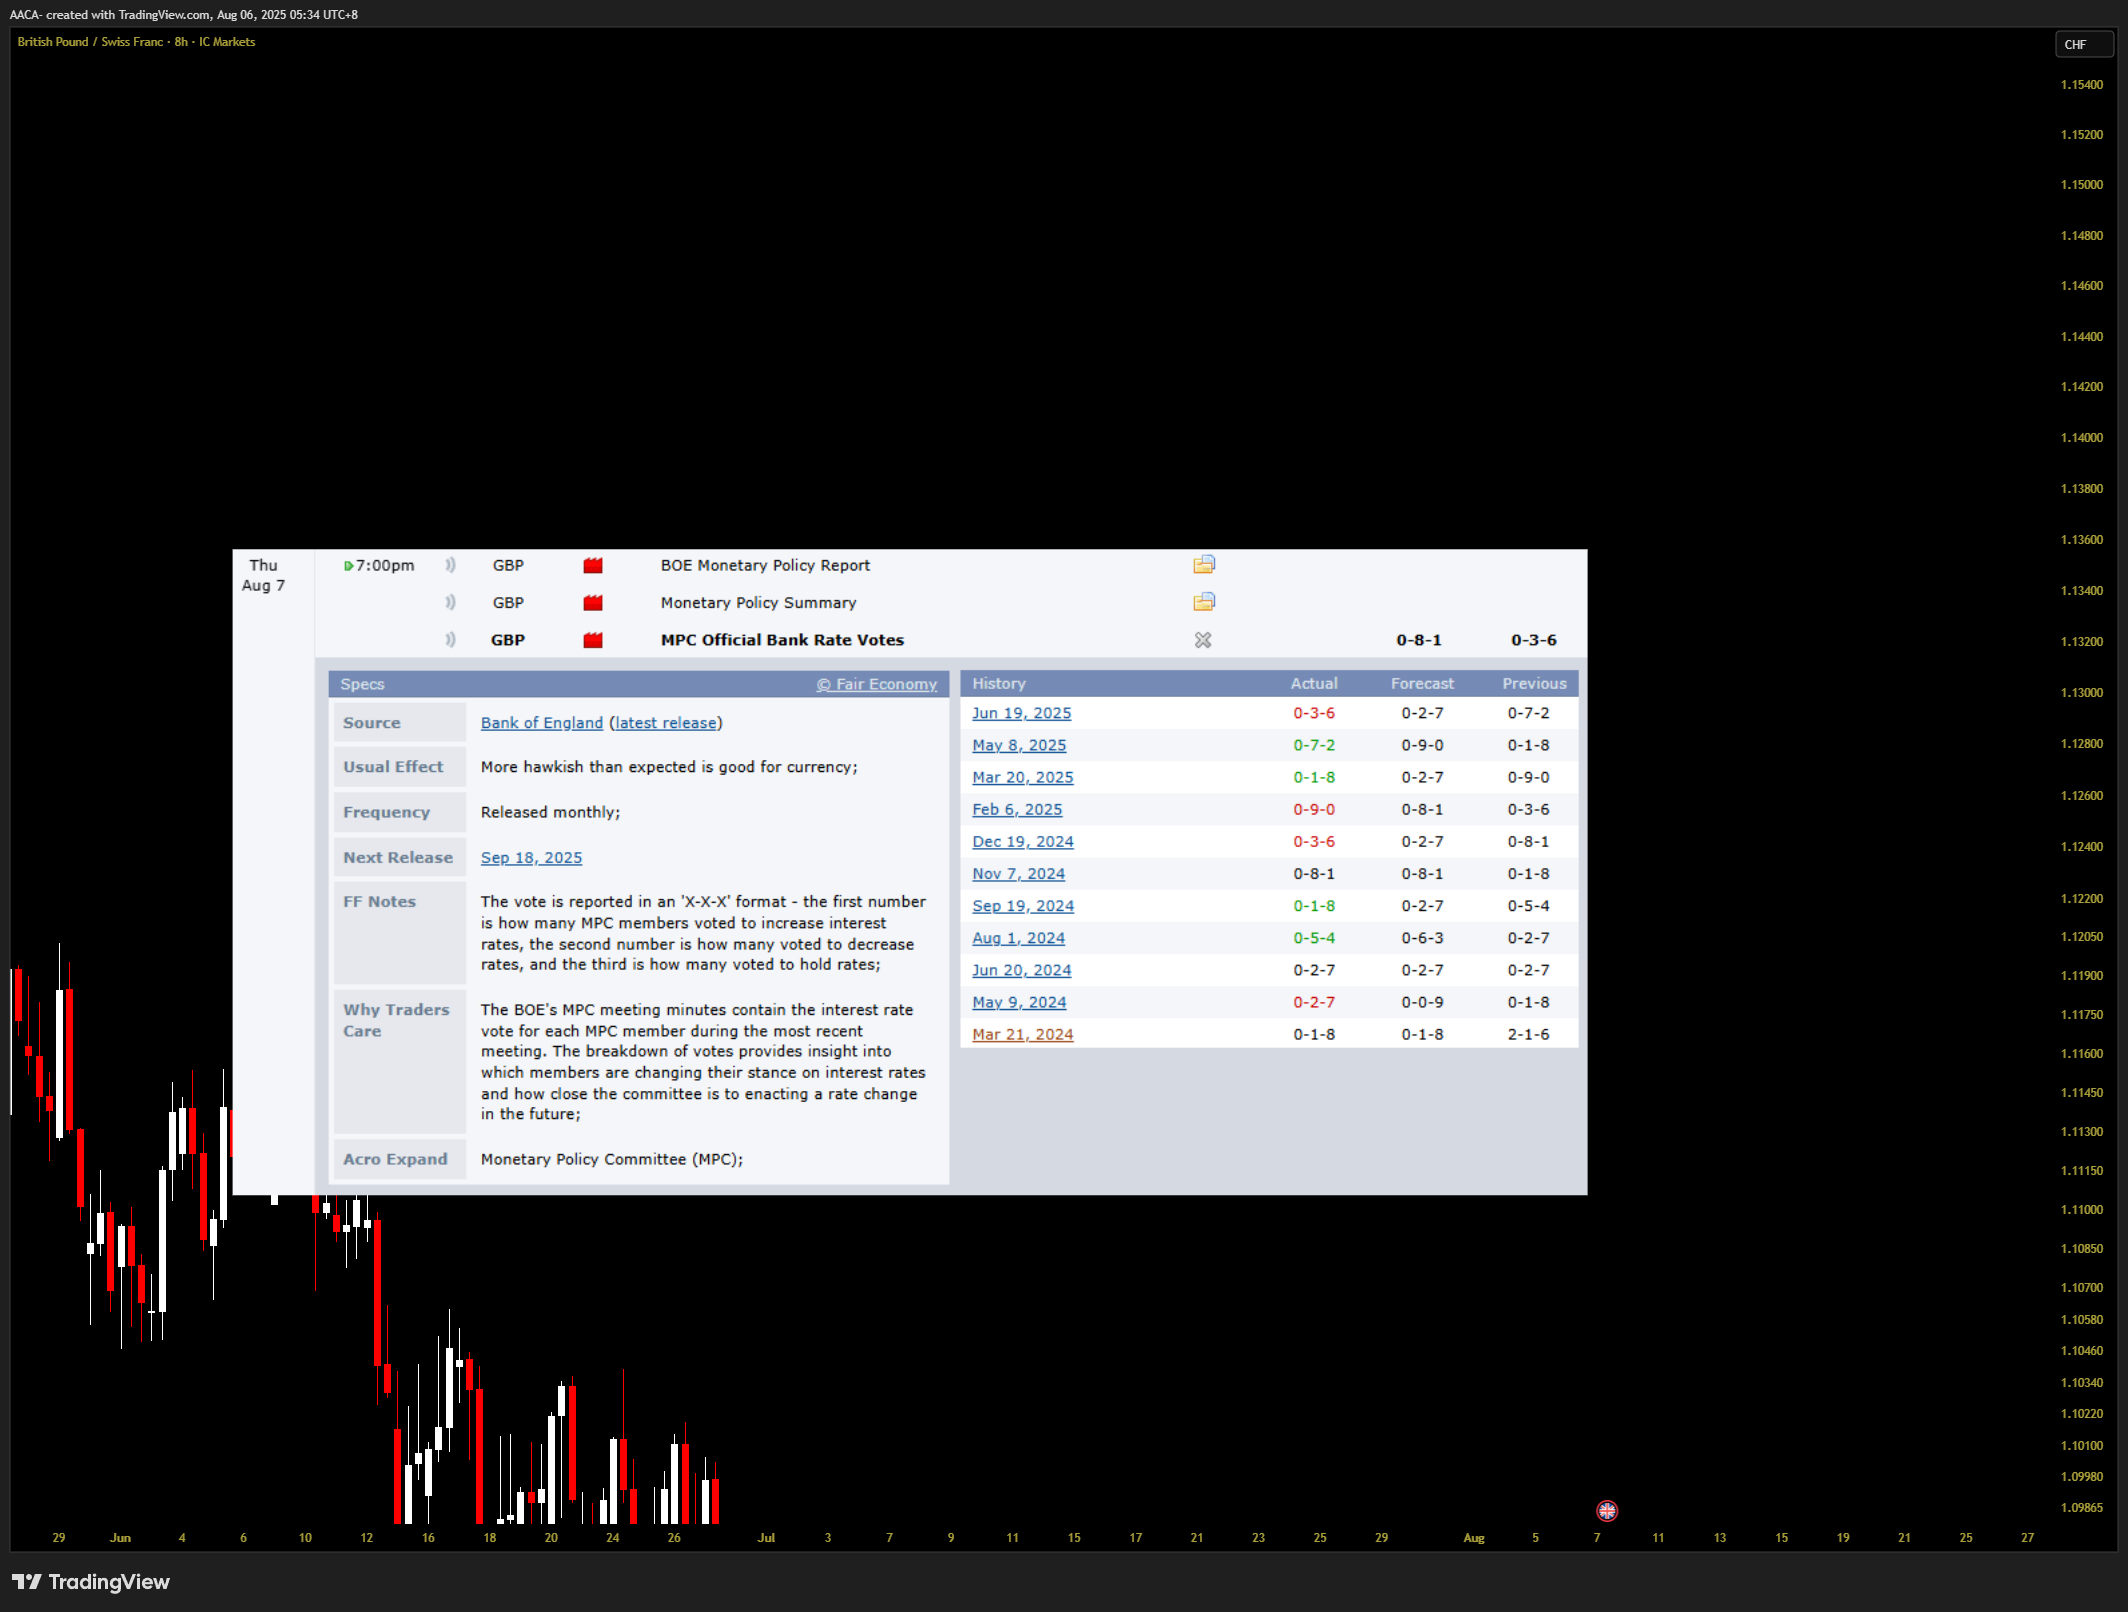Open Sep 19, 2024 history link

tap(1022, 906)
